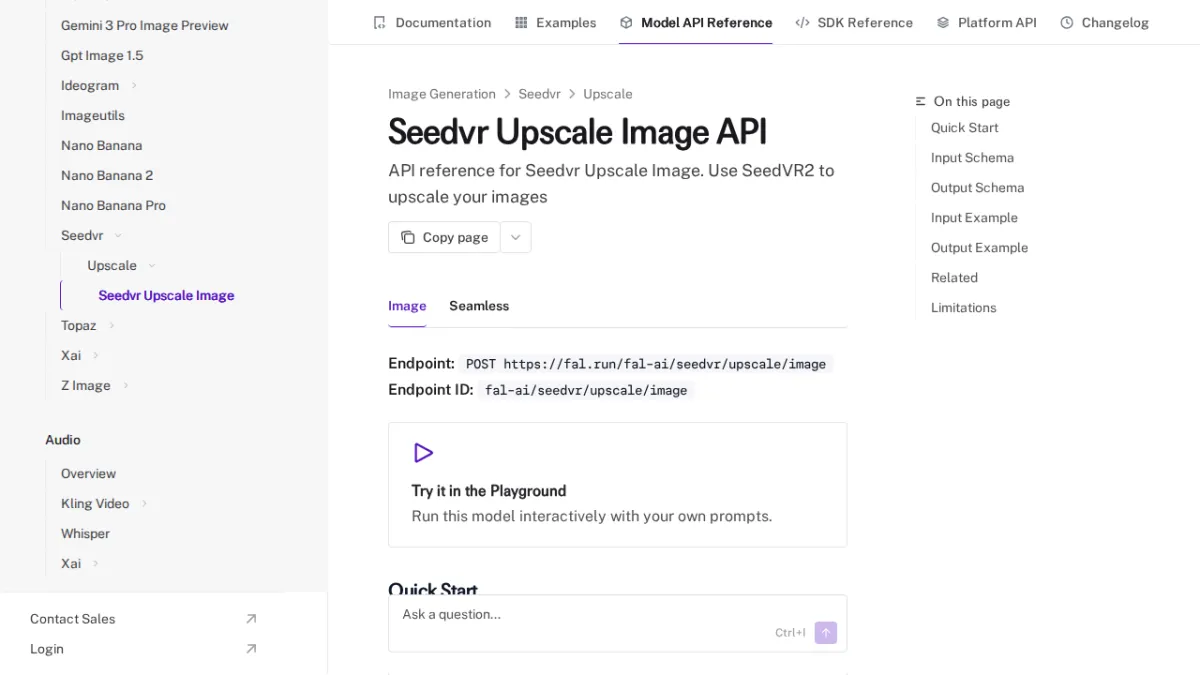Screen dimensions: 1200x675
Task: Expand the Kling Video sidebar group
Action: point(144,504)
